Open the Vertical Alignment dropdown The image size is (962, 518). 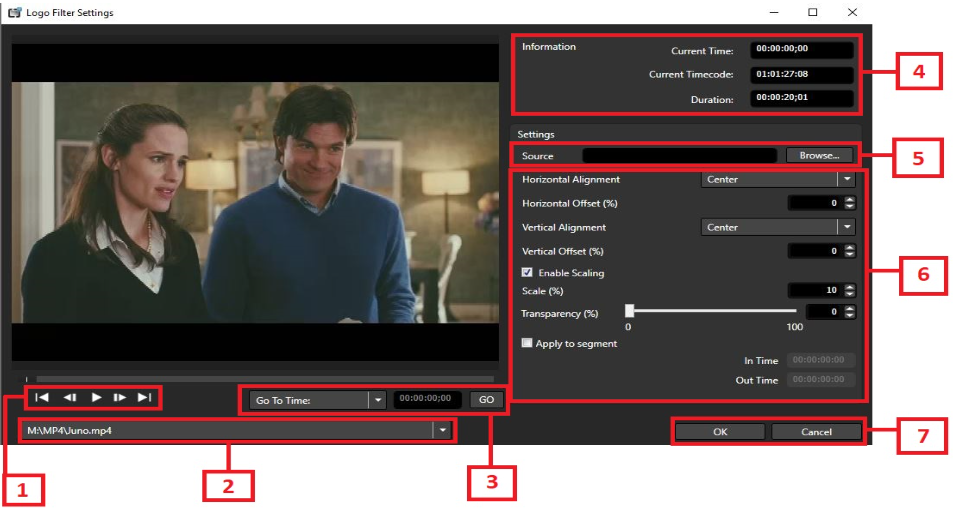coord(847,227)
